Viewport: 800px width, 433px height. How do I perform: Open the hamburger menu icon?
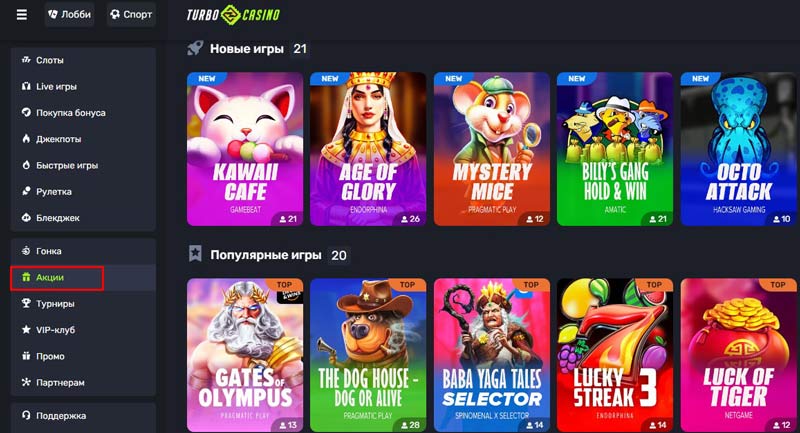click(21, 15)
